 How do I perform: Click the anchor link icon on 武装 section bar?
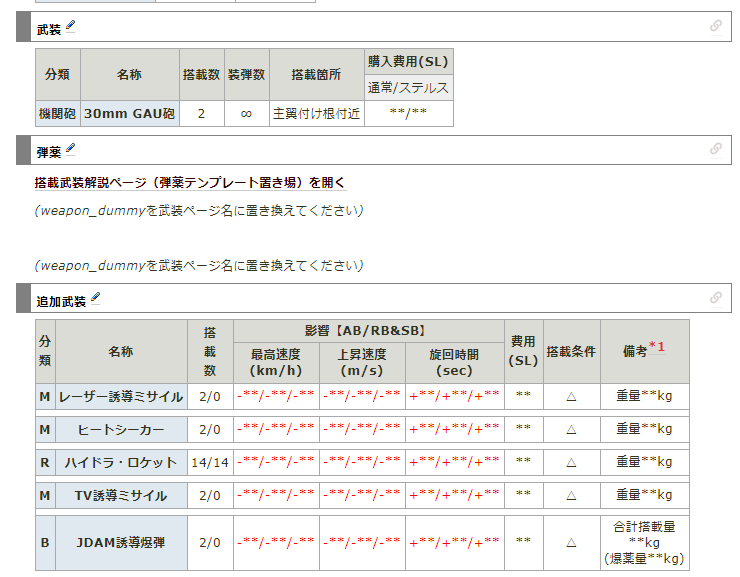[x=715, y=26]
